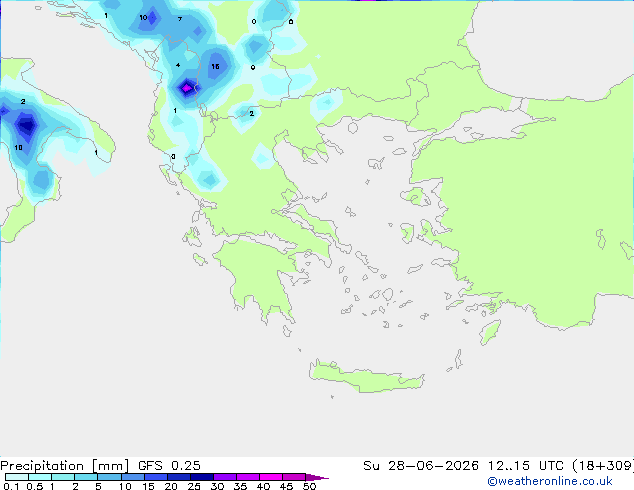Click the 25–30 mm dark navy legend box
This screenshot has width=634, height=490.
pos(201,477)
